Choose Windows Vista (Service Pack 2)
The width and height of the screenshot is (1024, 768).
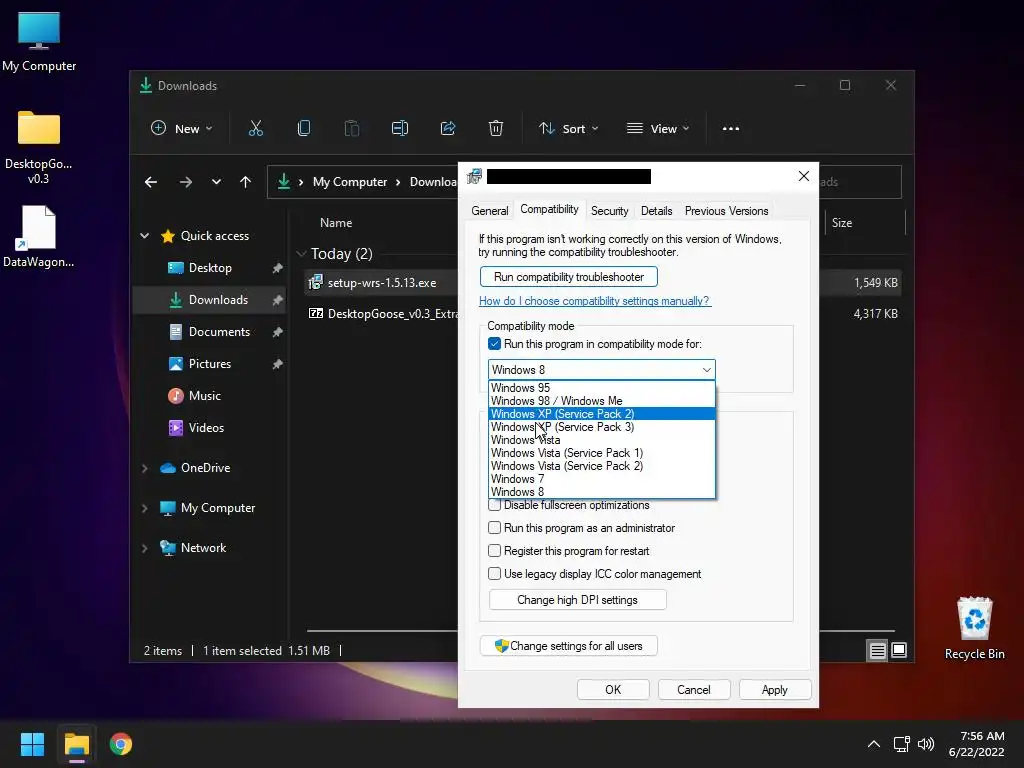[601, 466]
